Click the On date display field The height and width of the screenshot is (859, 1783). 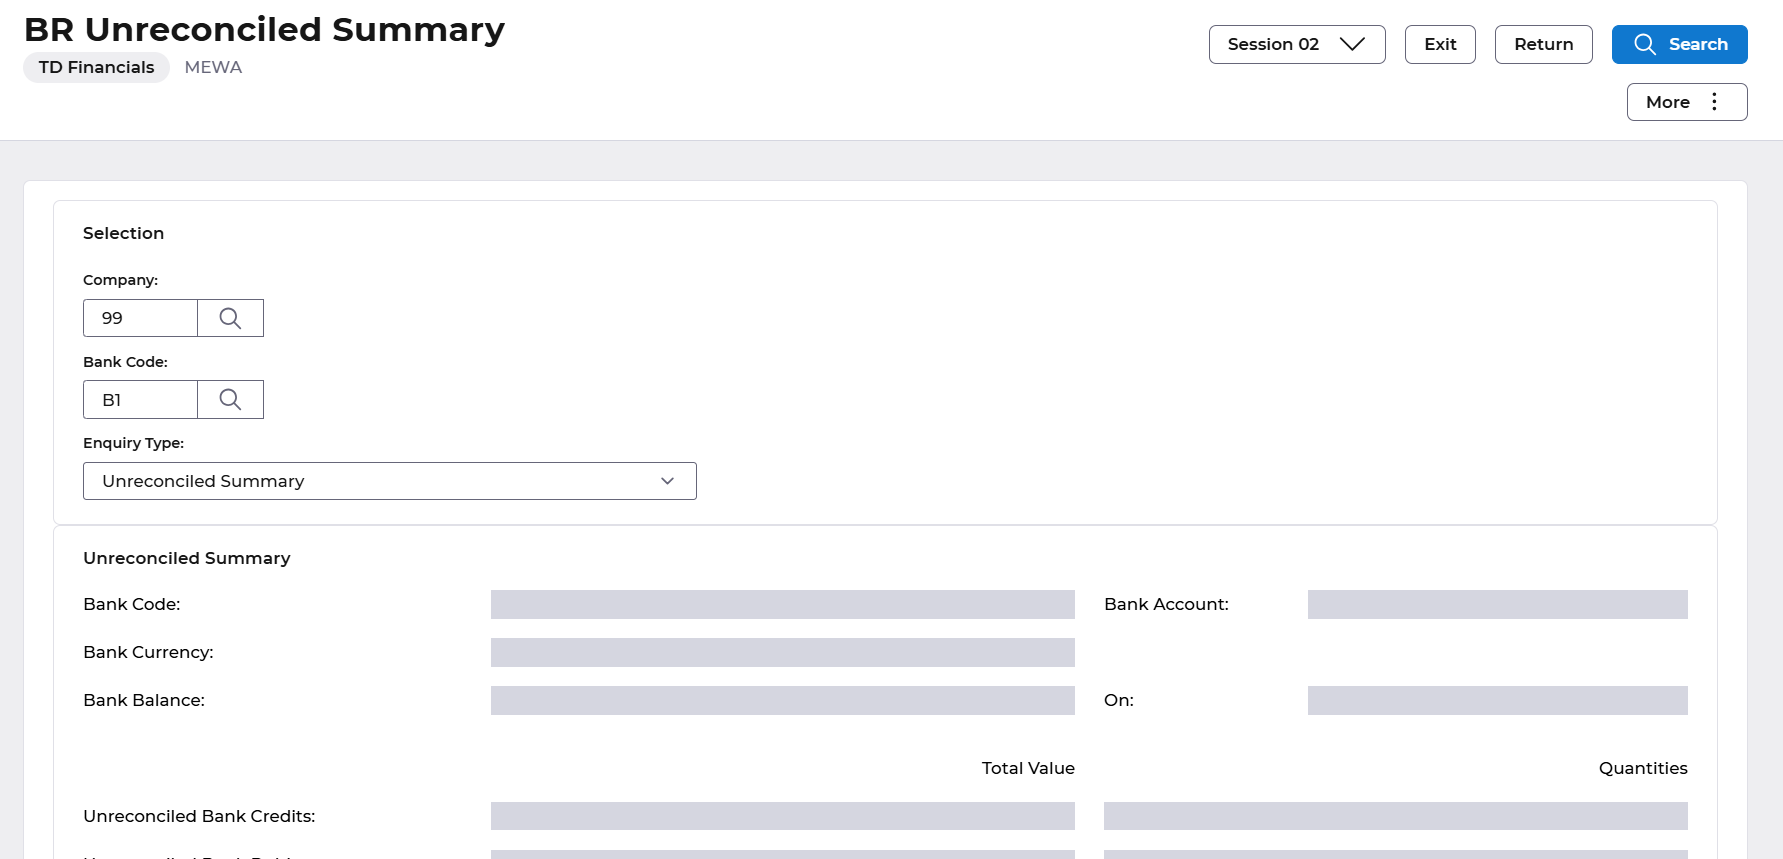[x=1497, y=700]
